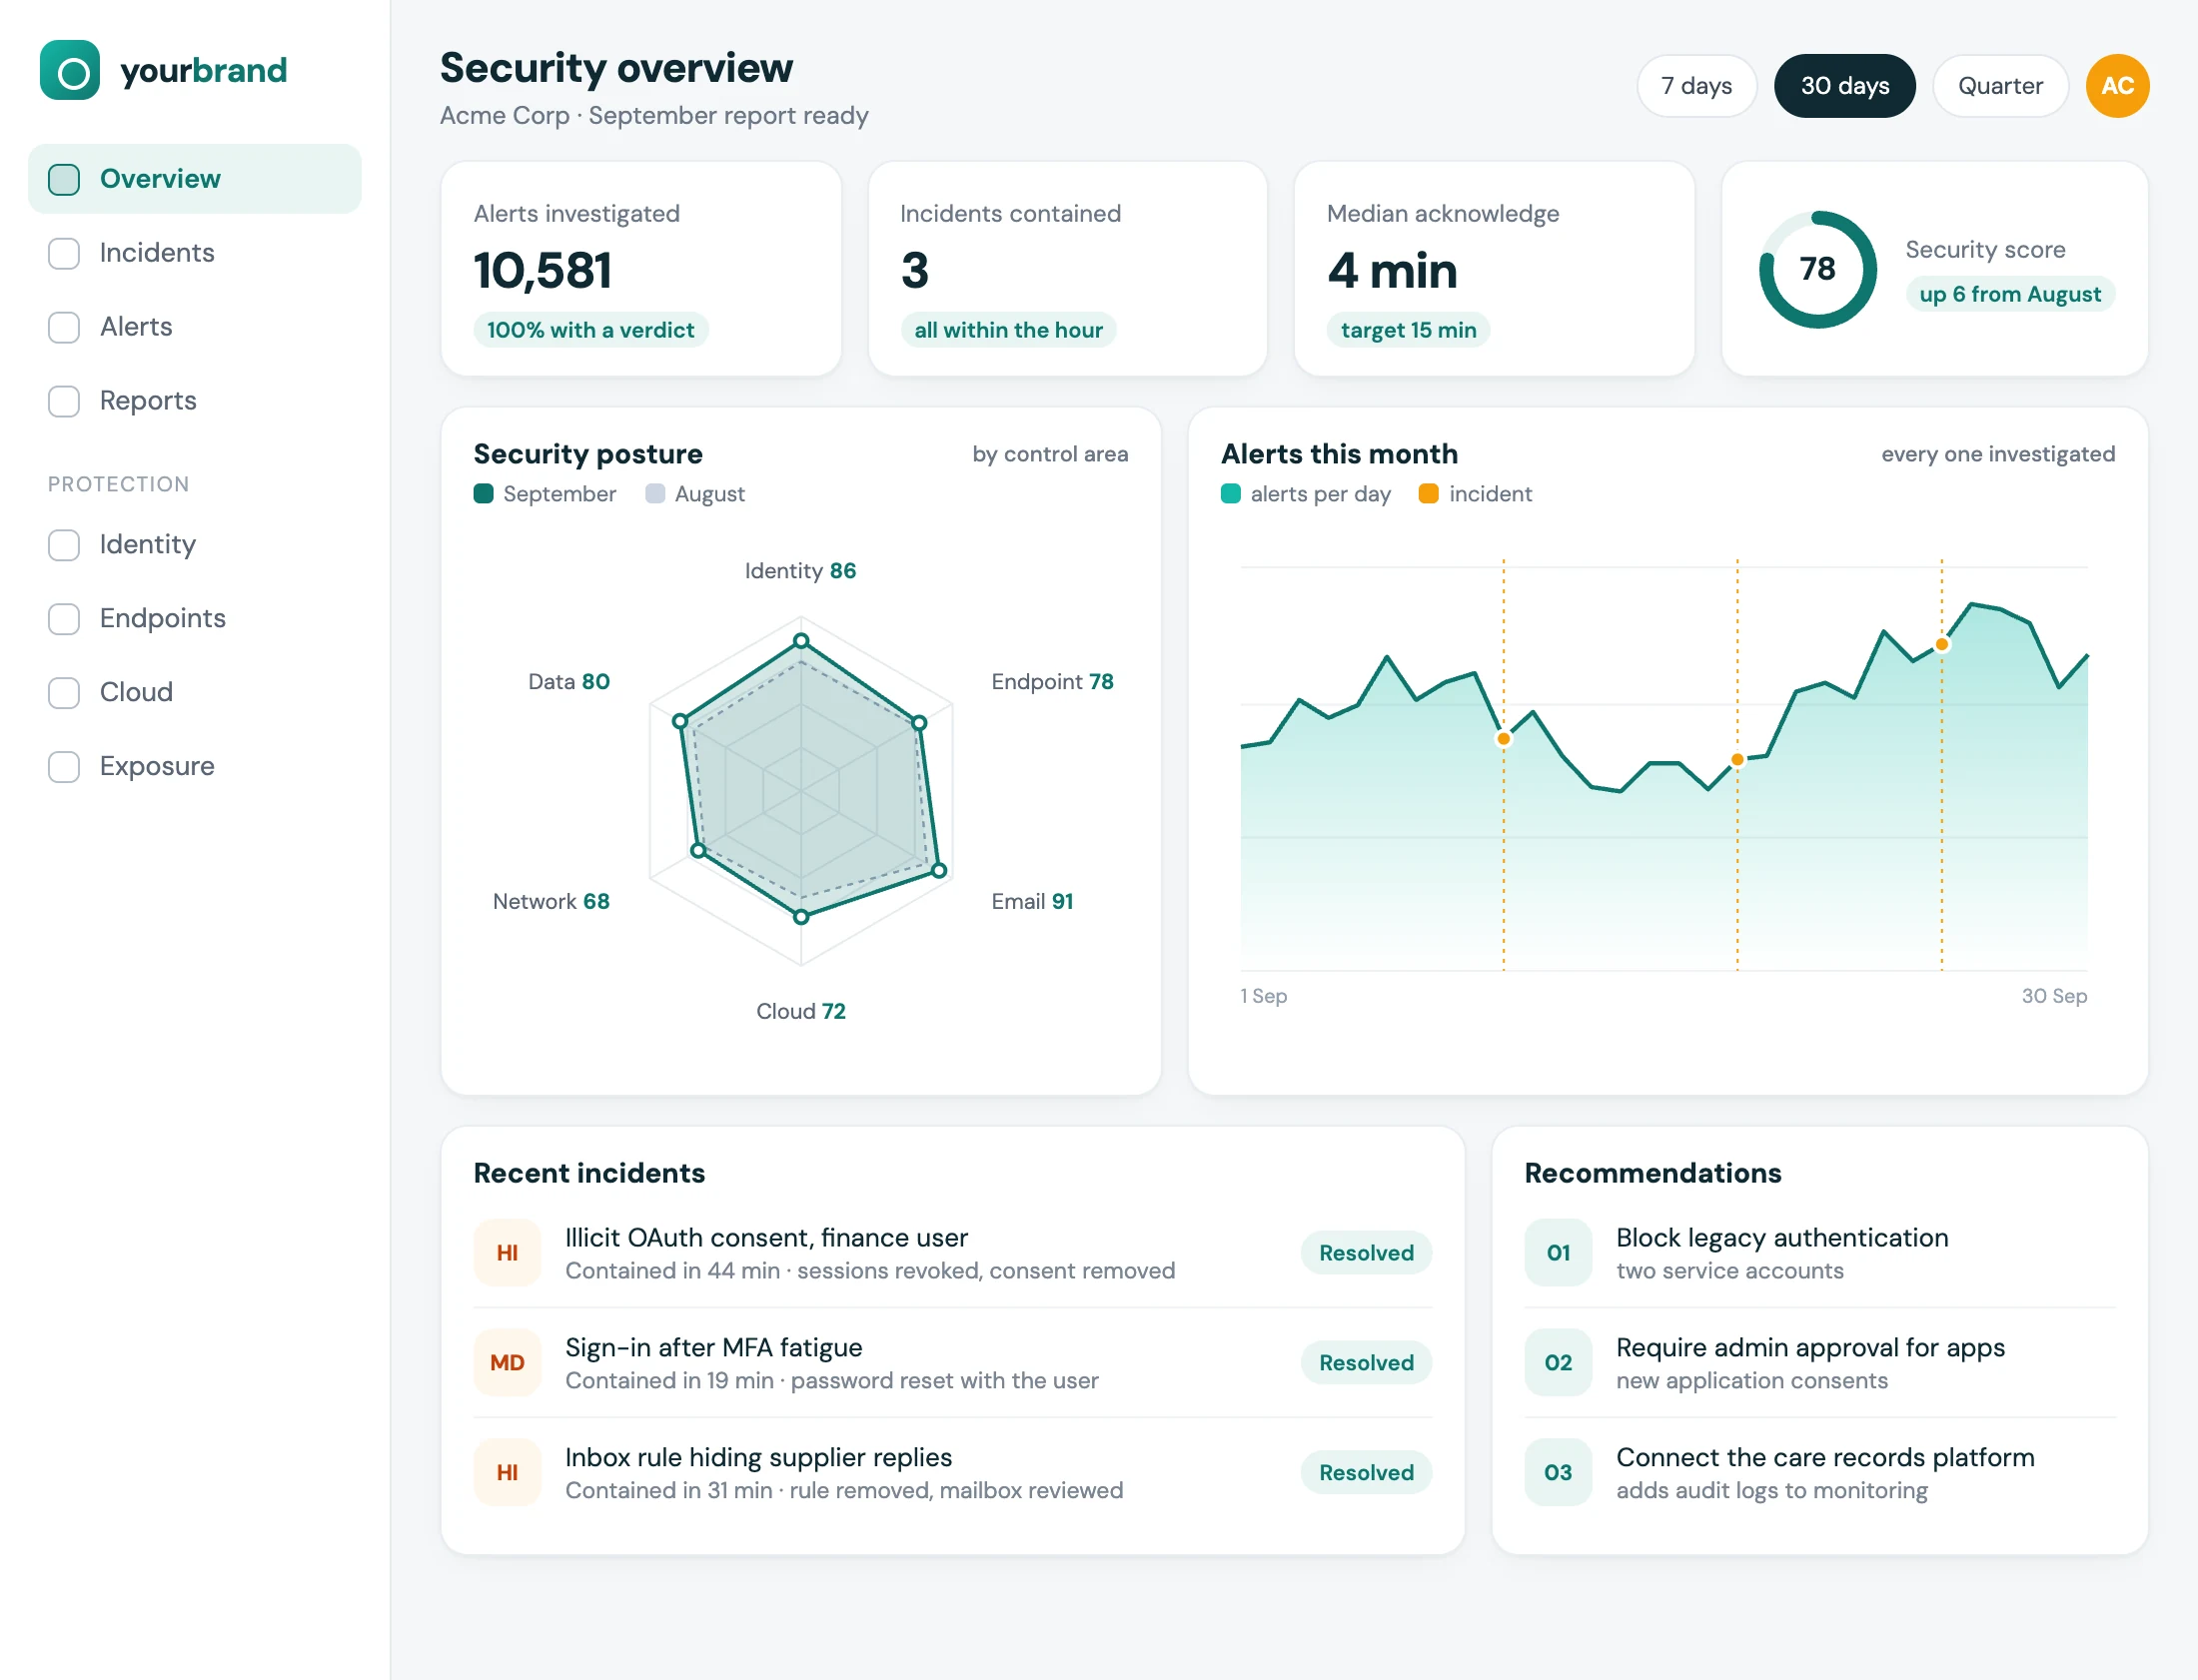The image size is (2198, 1680).
Task: Click the Exposure sidebar icon square
Action: click(x=64, y=767)
